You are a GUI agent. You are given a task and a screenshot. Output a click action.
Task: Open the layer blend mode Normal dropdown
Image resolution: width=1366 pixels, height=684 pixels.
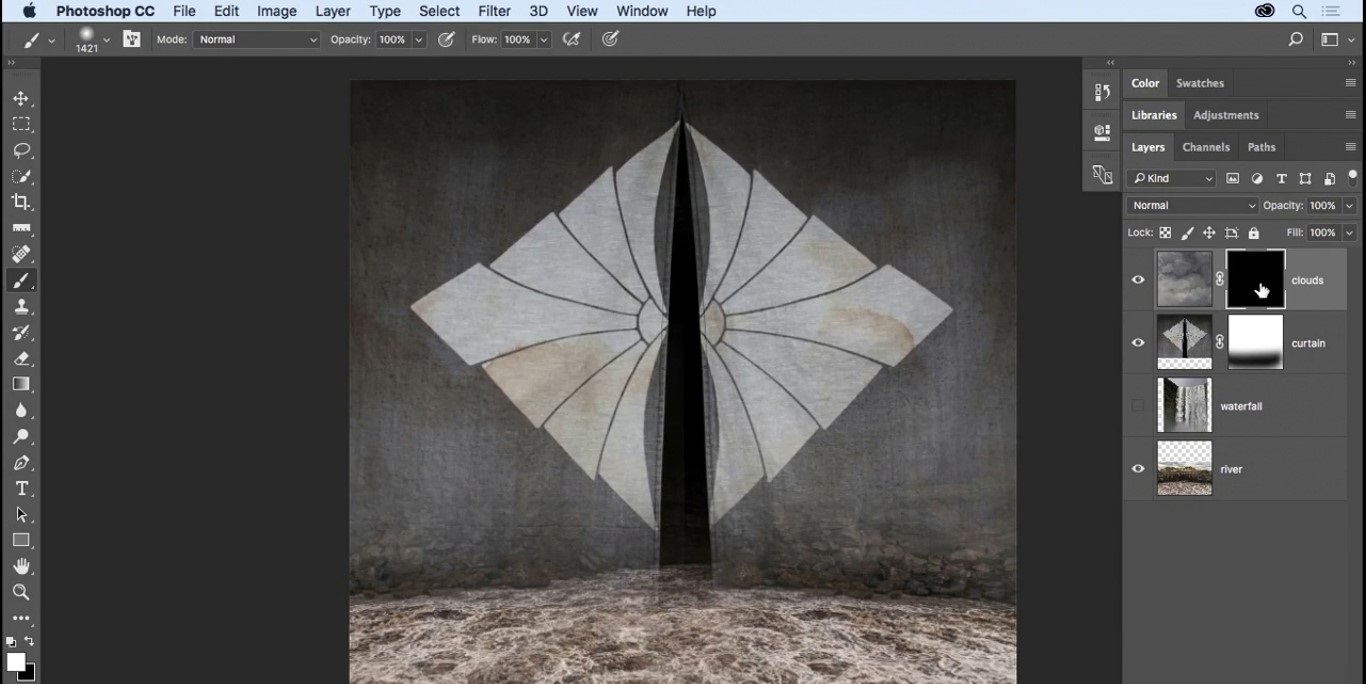coord(1192,206)
